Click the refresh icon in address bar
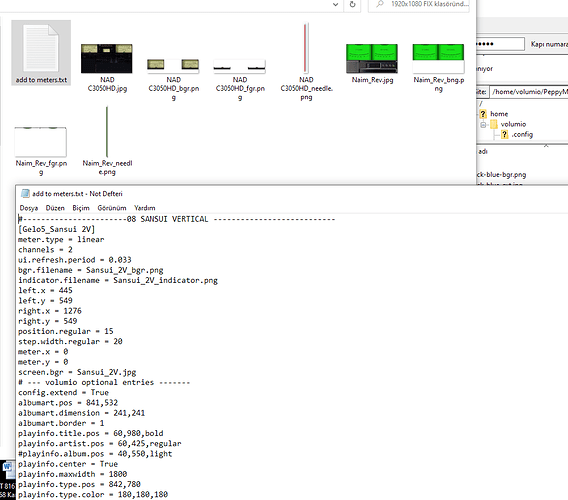 click(352, 5)
